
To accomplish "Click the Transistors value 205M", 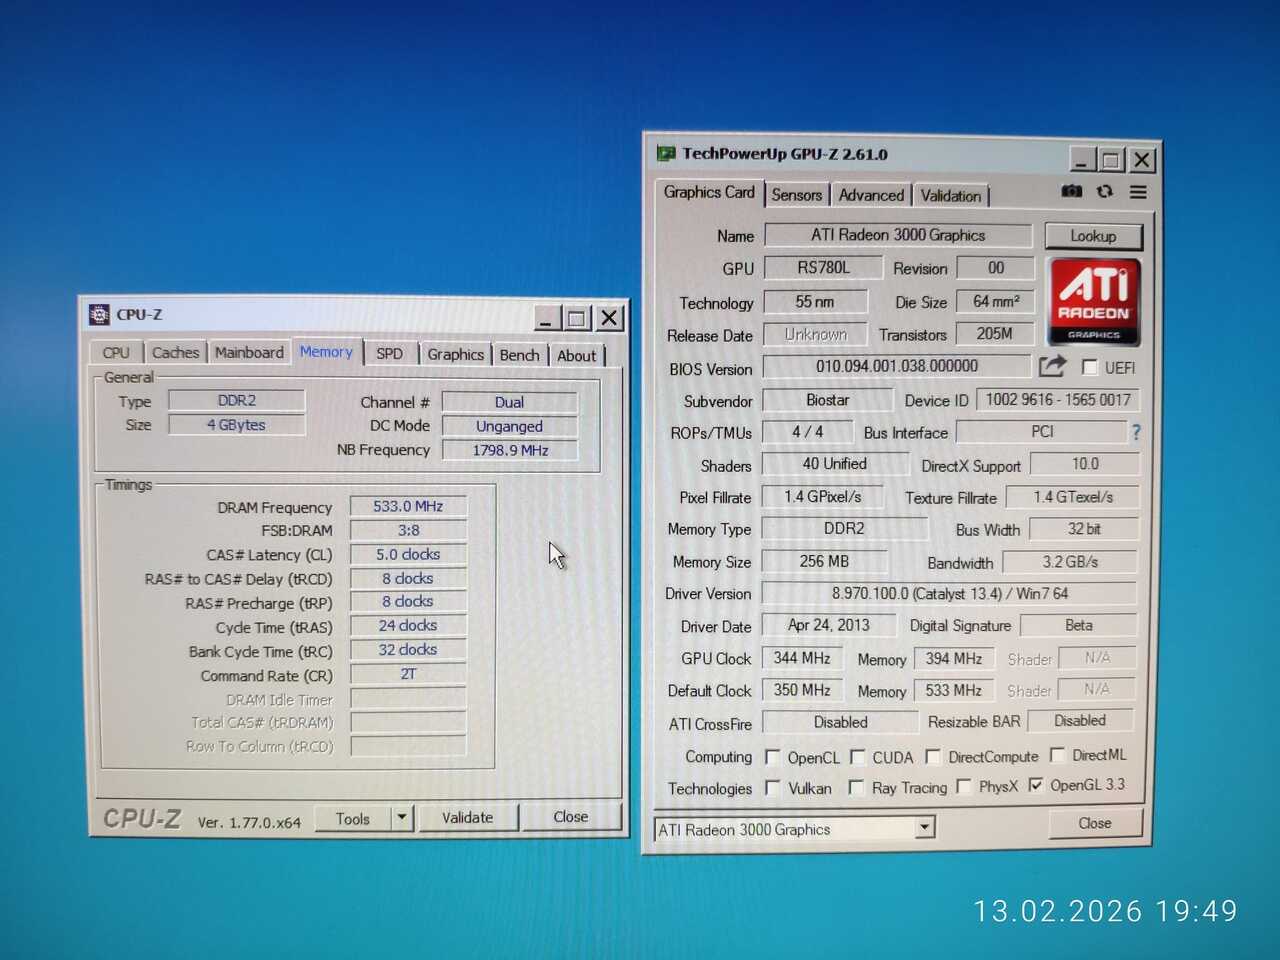I will coord(994,333).
